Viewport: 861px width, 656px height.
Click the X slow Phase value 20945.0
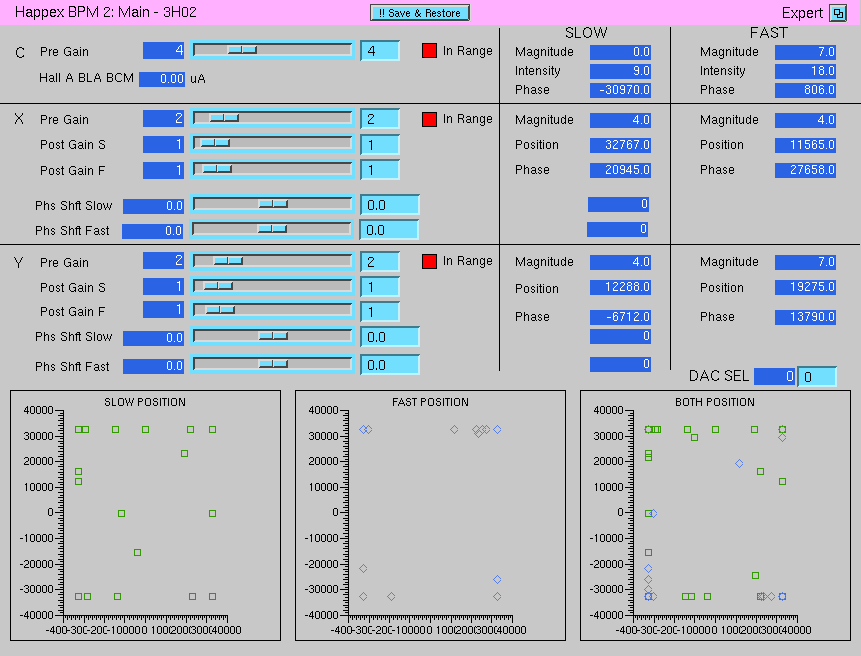click(620, 170)
